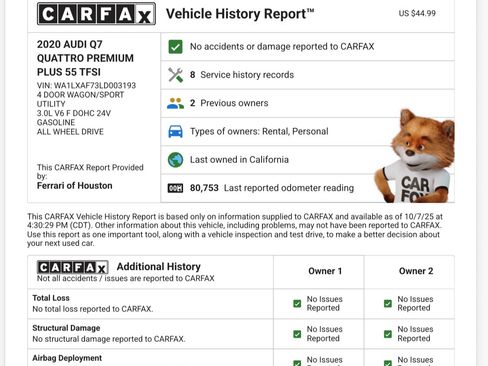488x366 pixels.
Task: Click the green no-accidents checkmark icon
Action: [x=175, y=47]
